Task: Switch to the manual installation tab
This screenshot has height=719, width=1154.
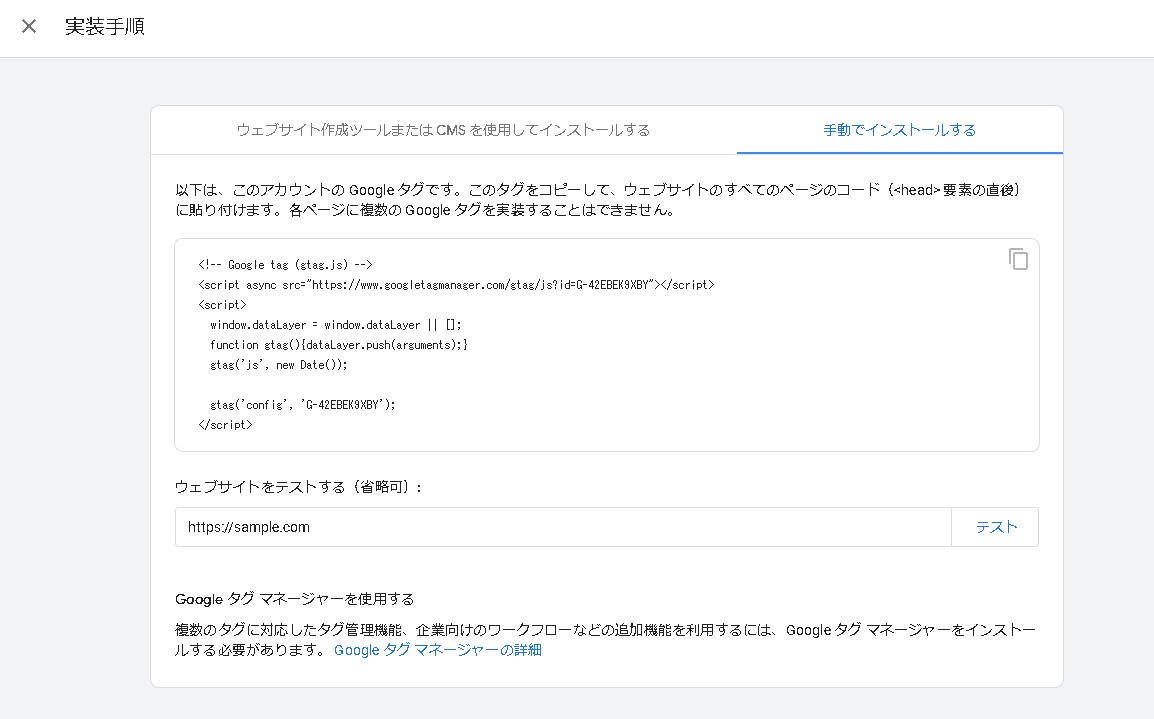Action: (898, 129)
